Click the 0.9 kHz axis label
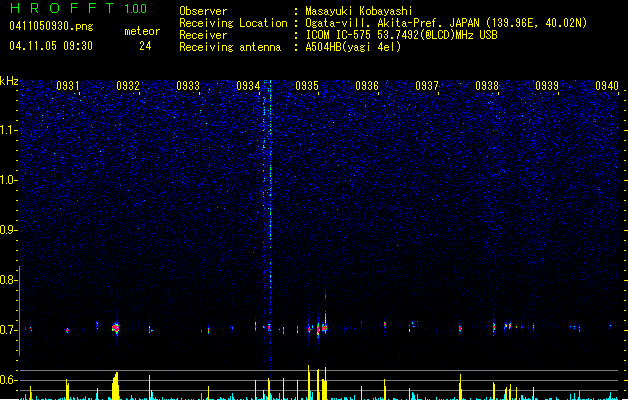 point(8,230)
